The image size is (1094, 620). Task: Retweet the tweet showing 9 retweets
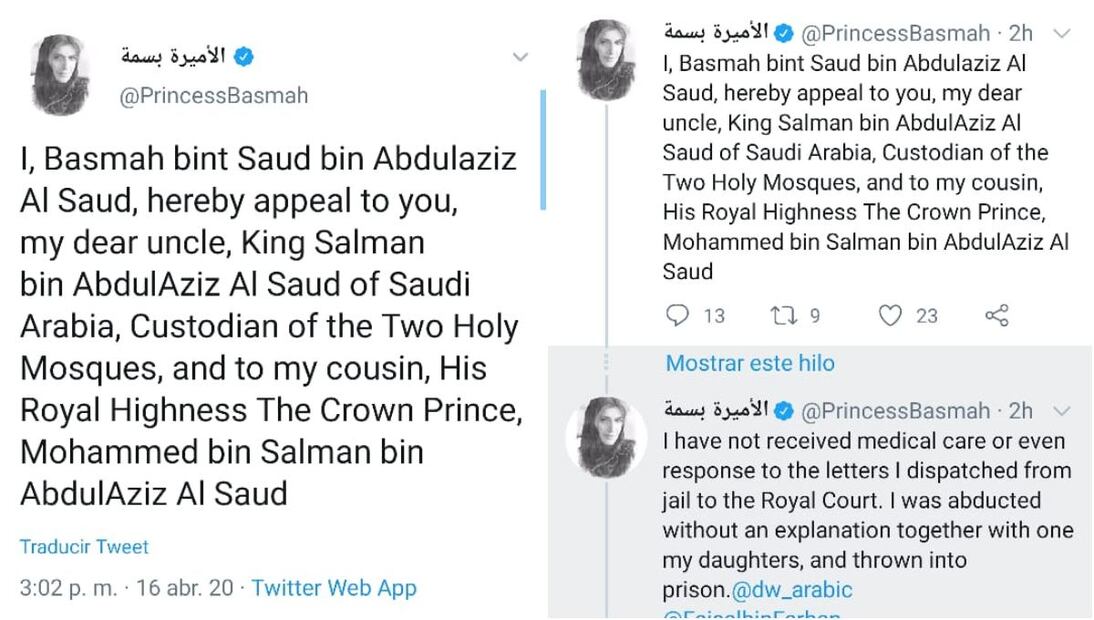[x=782, y=316]
